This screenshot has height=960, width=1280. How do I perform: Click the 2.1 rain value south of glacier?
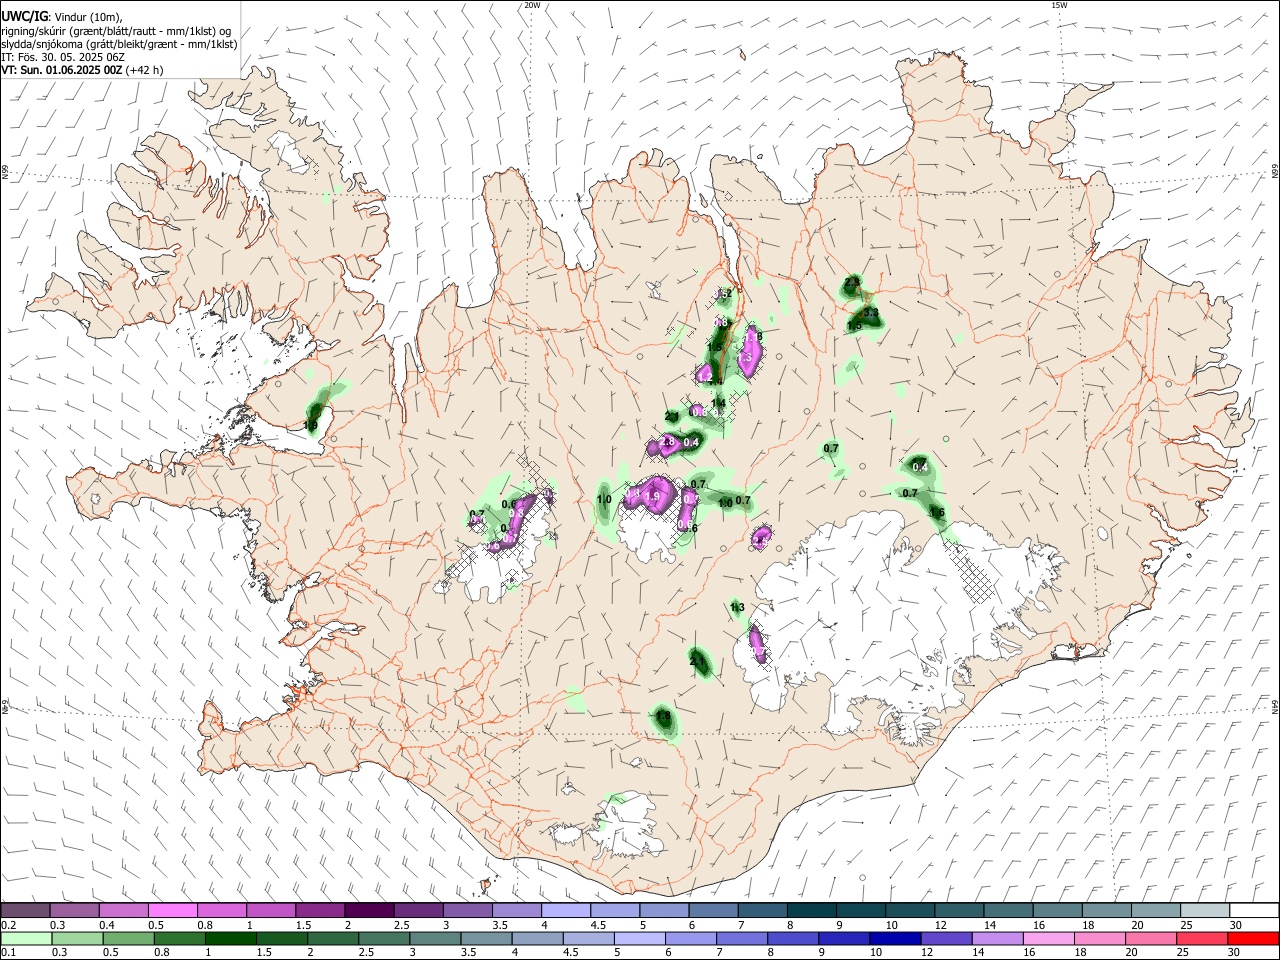click(x=698, y=659)
